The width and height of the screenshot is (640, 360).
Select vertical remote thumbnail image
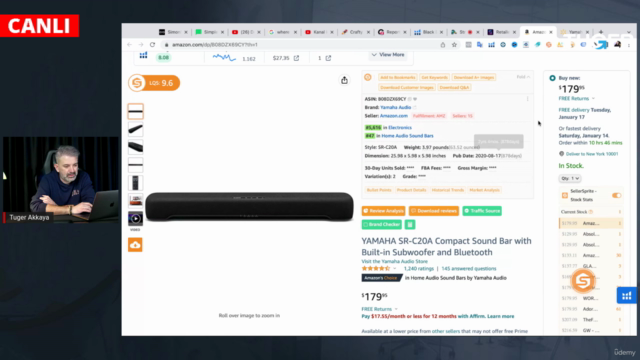(x=136, y=183)
